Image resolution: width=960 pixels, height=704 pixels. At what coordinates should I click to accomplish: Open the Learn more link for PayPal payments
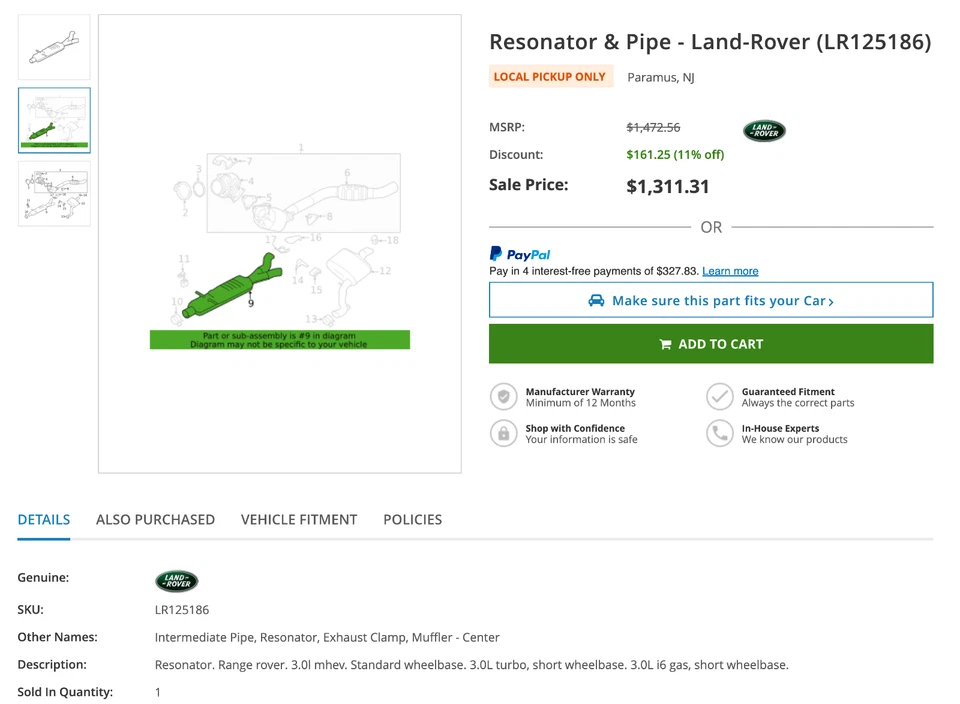(x=731, y=270)
